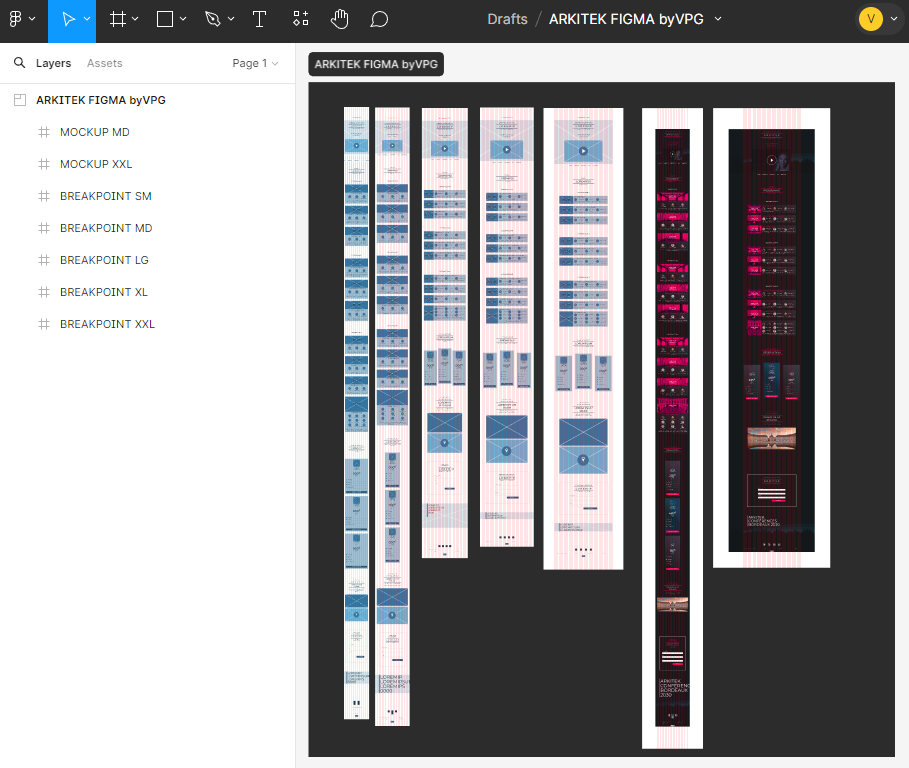The image size is (909, 768).
Task: Select the Rectangle shape tool
Action: coord(165,19)
